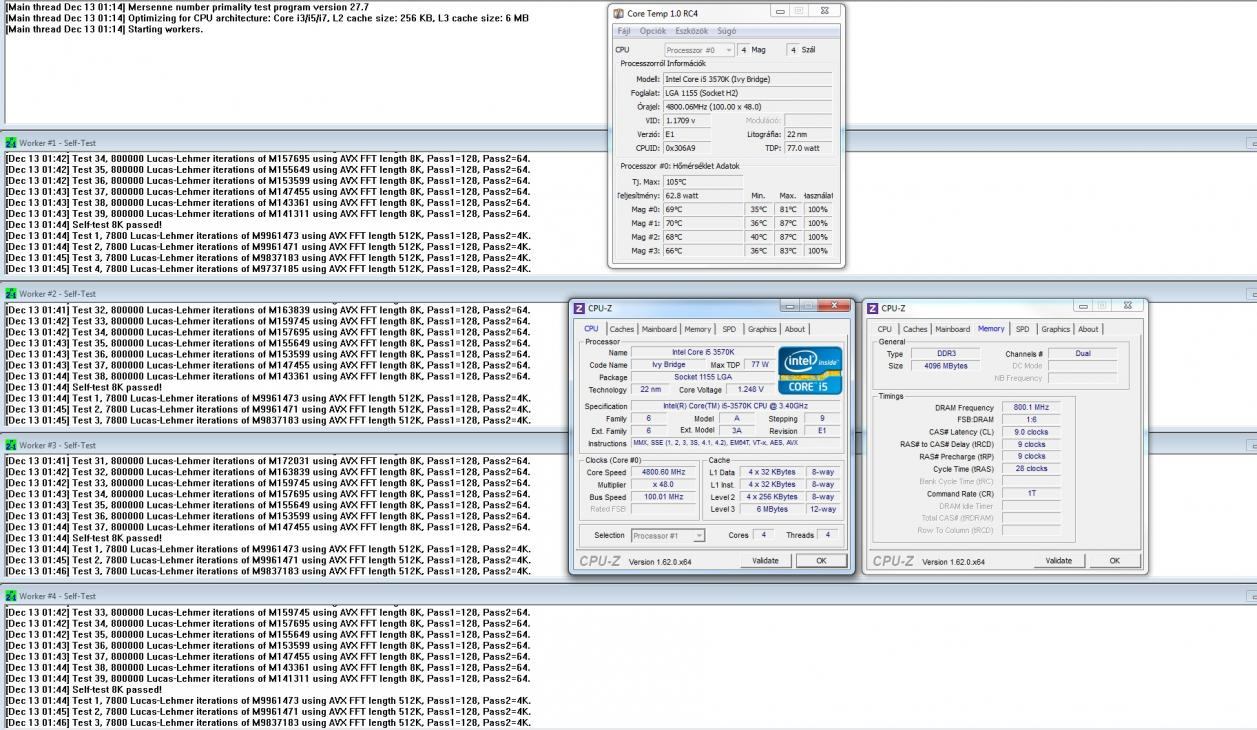Switch to About tab in right CPU-Z window
Screen dimensions: 1257x730
point(1088,329)
